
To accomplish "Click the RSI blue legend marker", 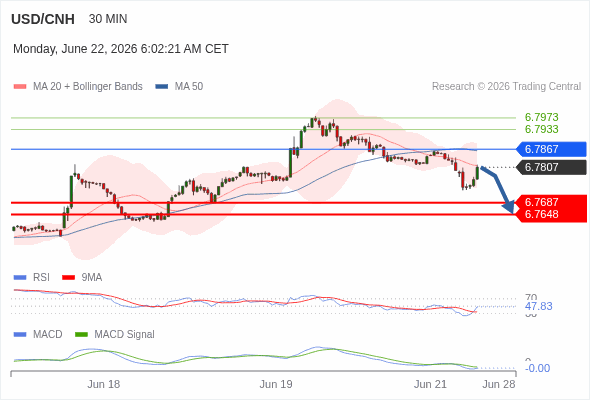I will 20,278.
